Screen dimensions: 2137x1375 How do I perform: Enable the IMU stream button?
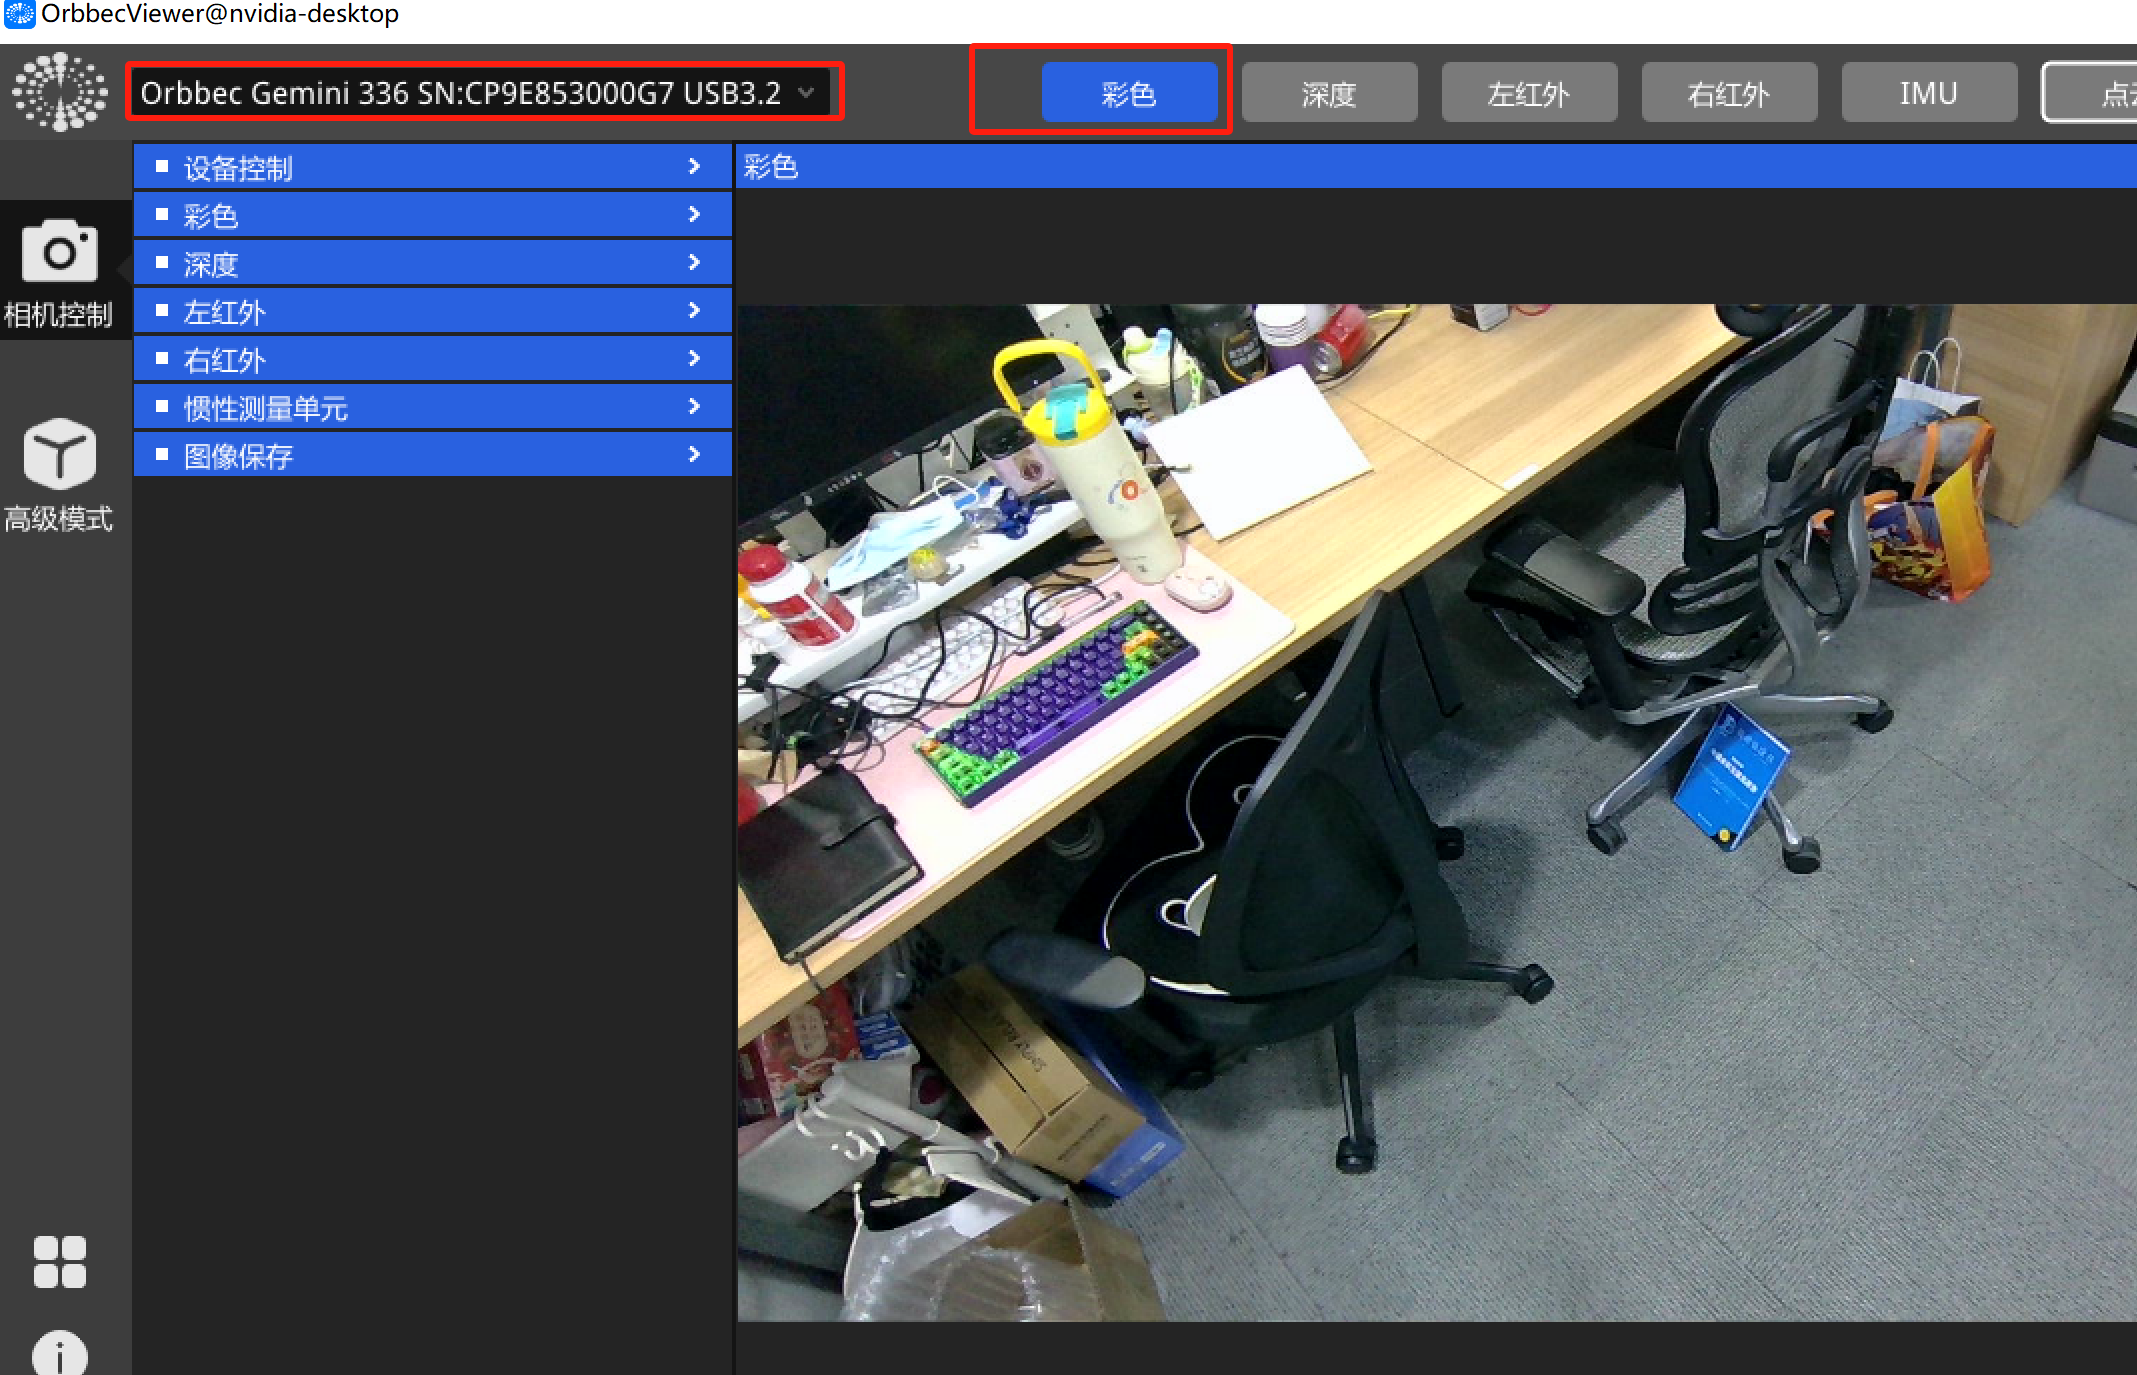1929,93
